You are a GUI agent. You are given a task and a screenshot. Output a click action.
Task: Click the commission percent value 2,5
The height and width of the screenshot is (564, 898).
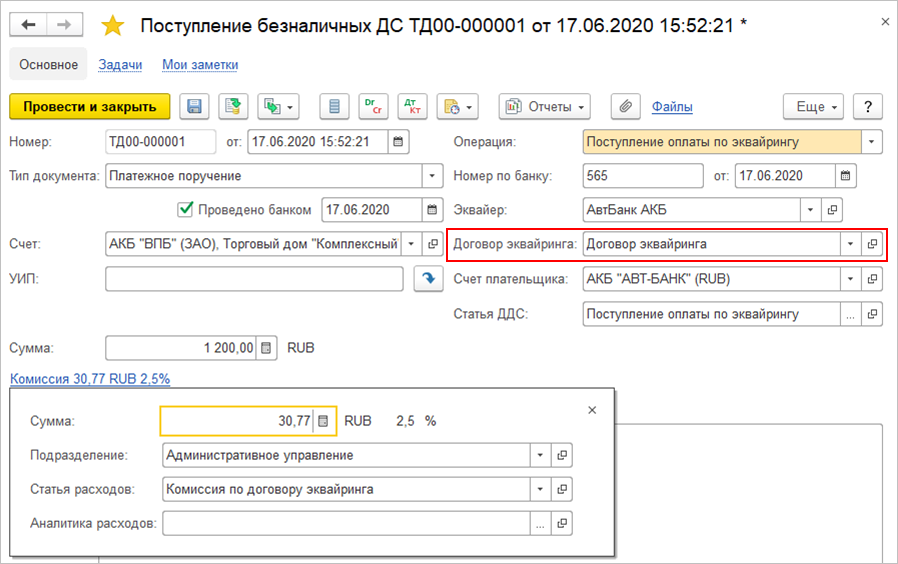pyautogui.click(x=405, y=421)
